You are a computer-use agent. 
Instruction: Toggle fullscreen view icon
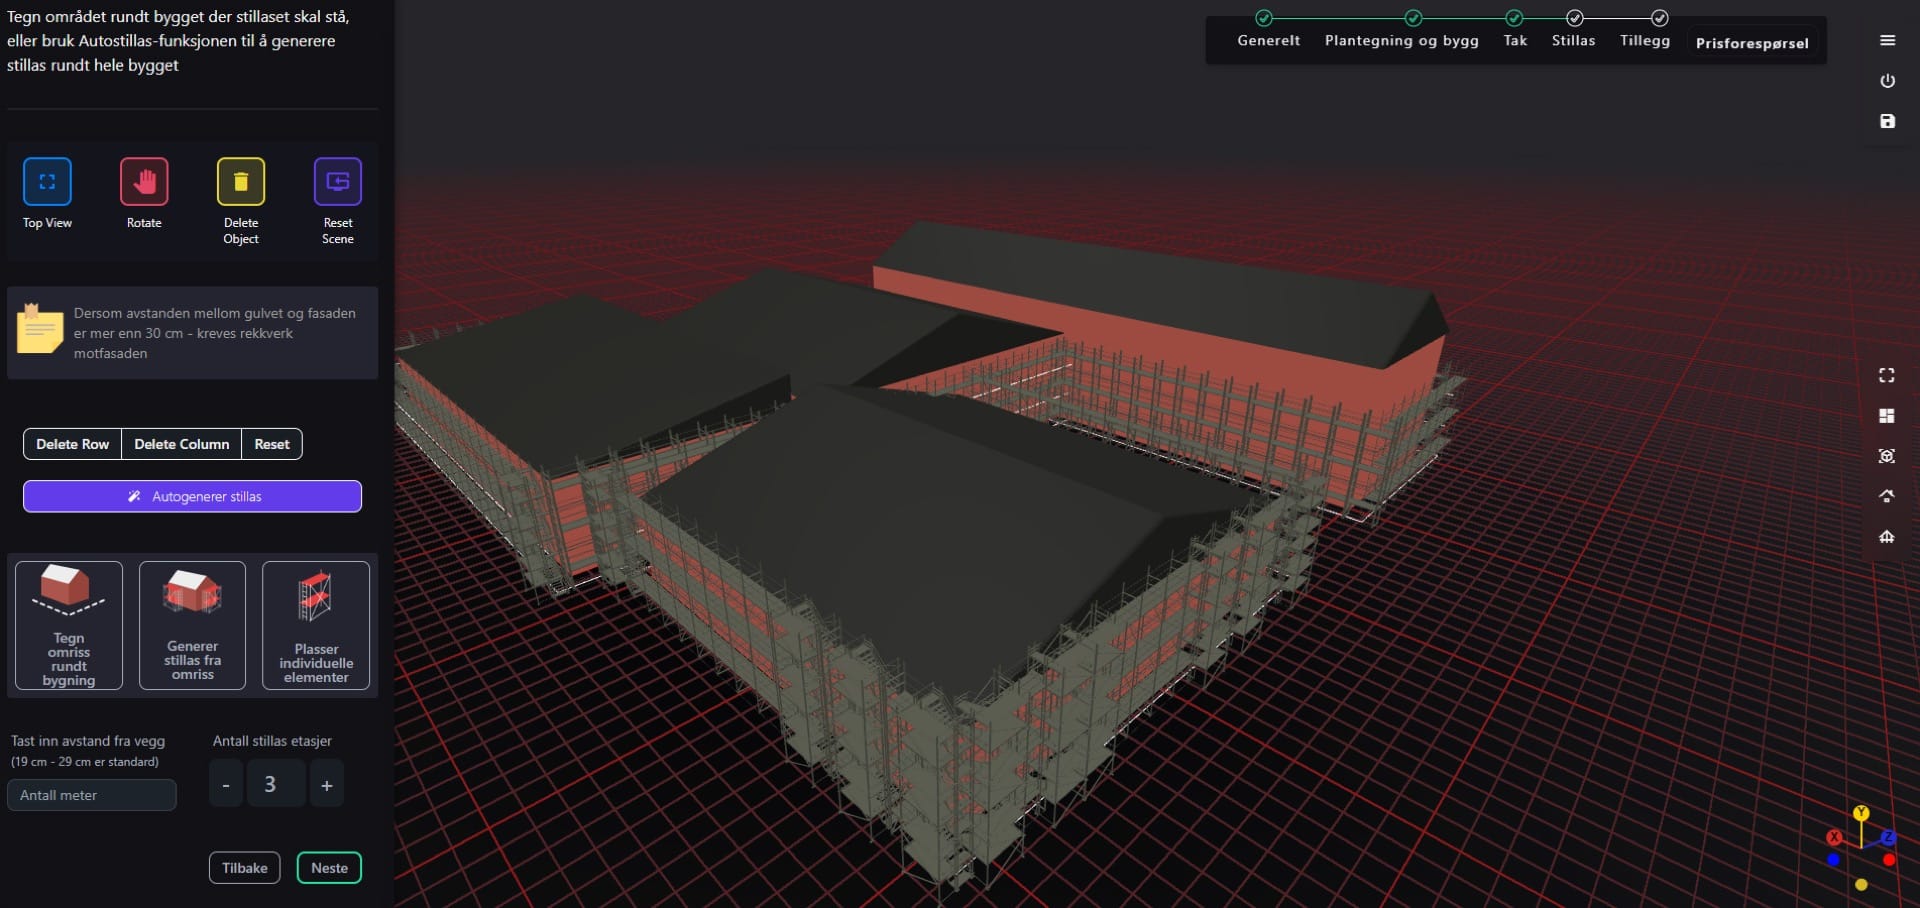[1886, 375]
